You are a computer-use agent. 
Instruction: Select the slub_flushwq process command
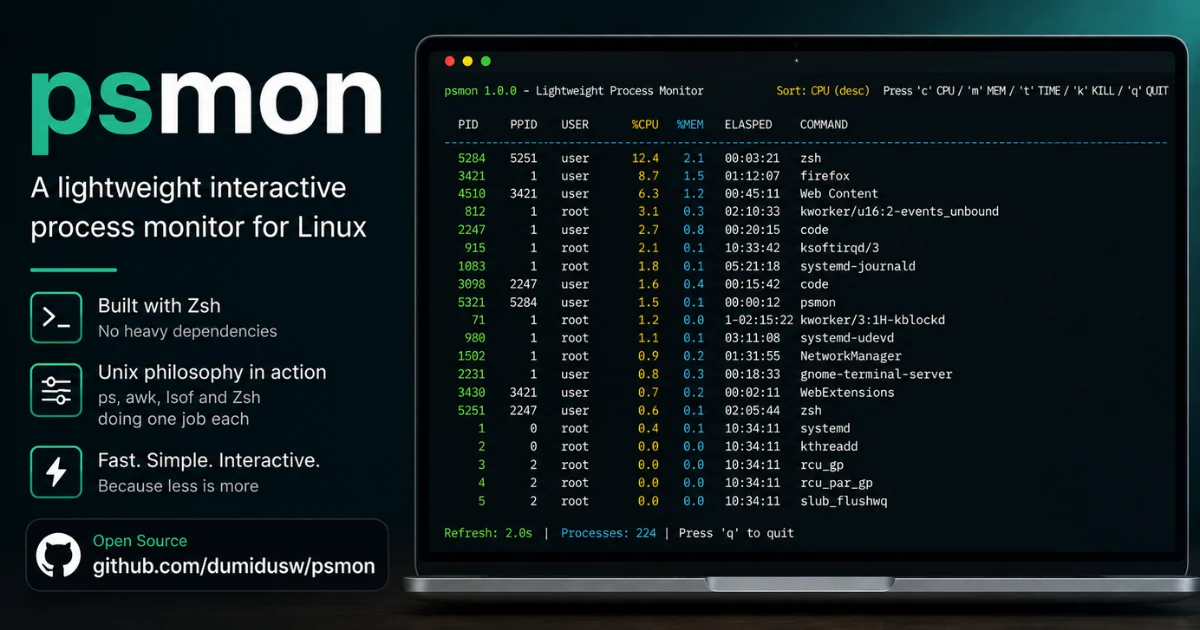tap(843, 501)
